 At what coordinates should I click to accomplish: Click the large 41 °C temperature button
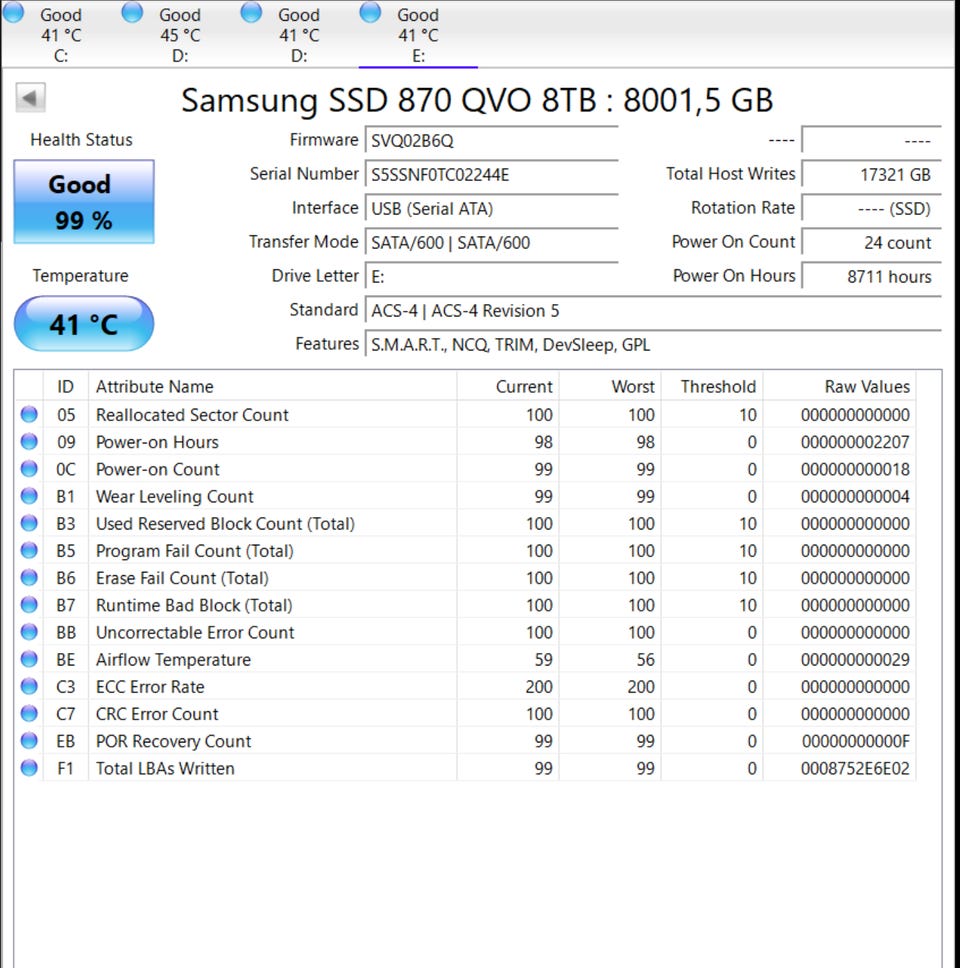pyautogui.click(x=84, y=324)
